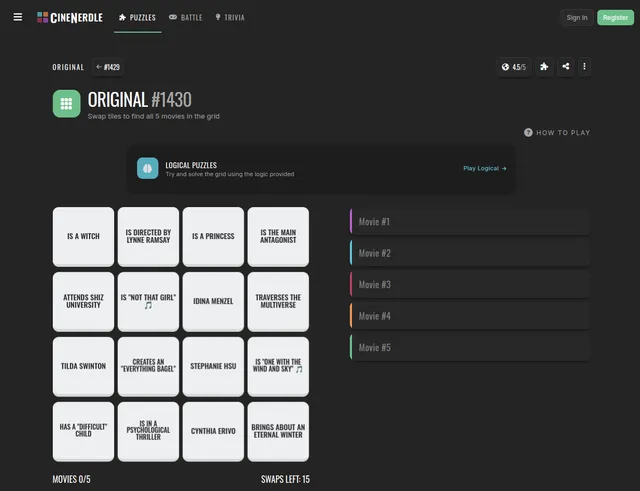
Task: Click the 4.5/5 globe rating button
Action: [514, 67]
